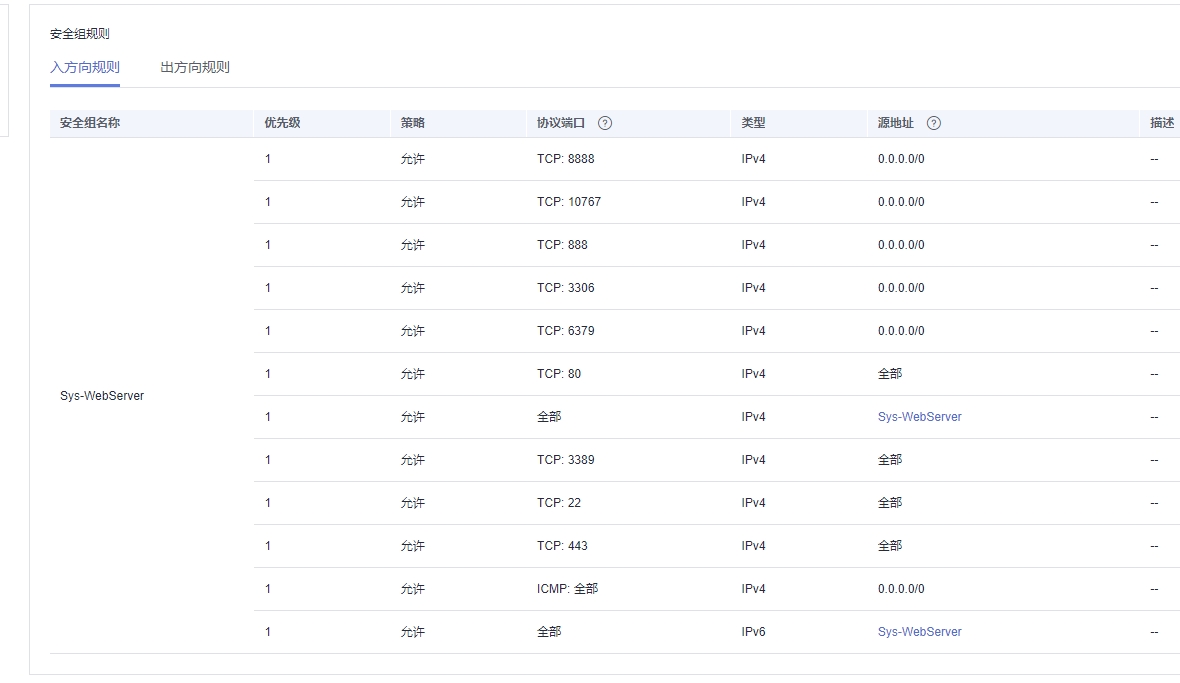The image size is (1180, 683).
Task: Click 全部 protocol cell in the IPv6 row
Action: (549, 632)
